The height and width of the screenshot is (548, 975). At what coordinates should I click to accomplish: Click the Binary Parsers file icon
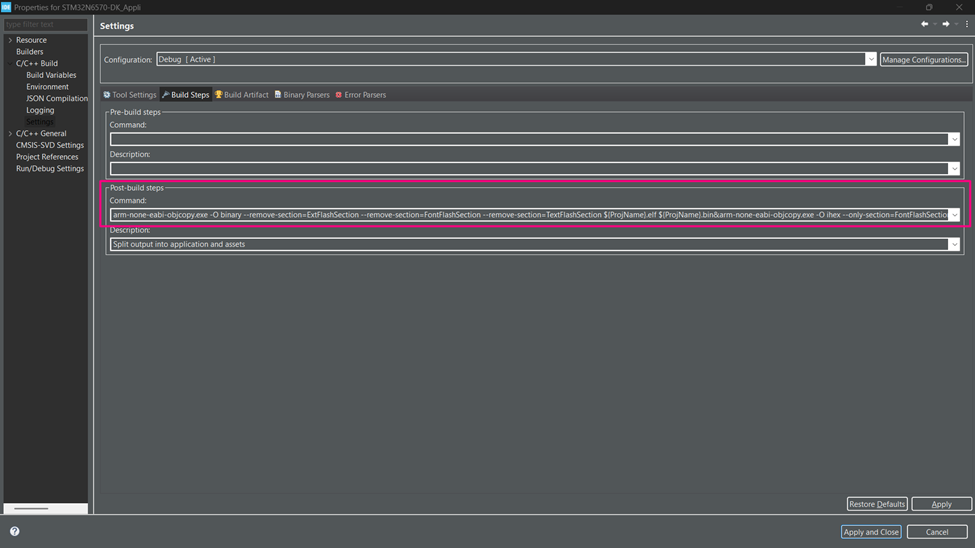click(x=278, y=95)
